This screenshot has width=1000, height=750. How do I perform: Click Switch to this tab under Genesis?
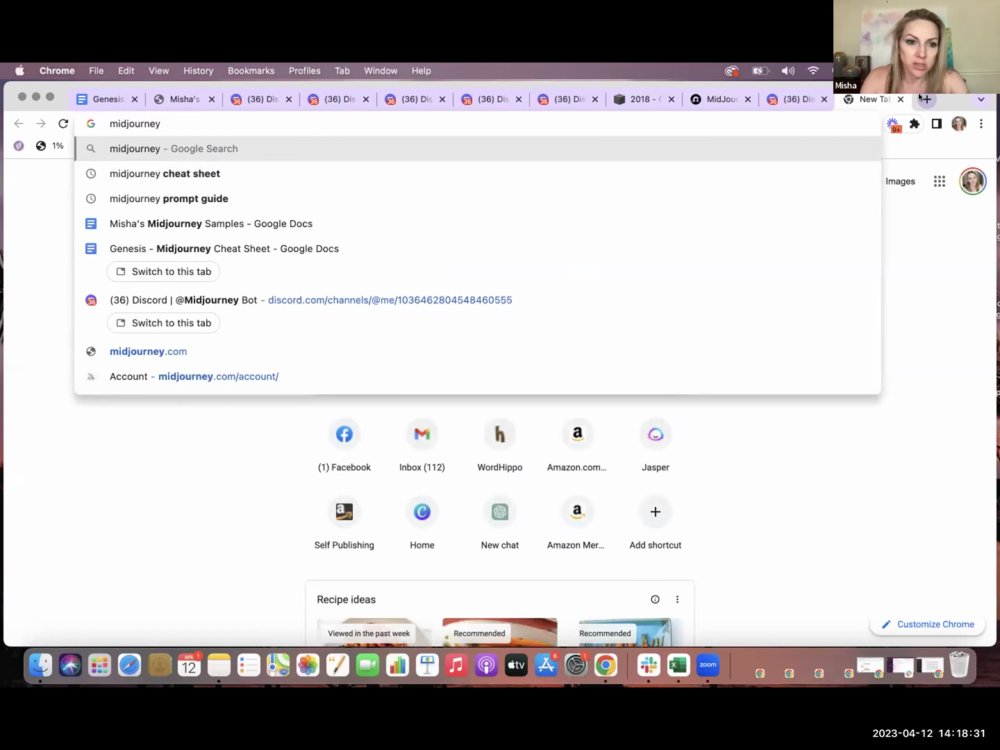[164, 272]
